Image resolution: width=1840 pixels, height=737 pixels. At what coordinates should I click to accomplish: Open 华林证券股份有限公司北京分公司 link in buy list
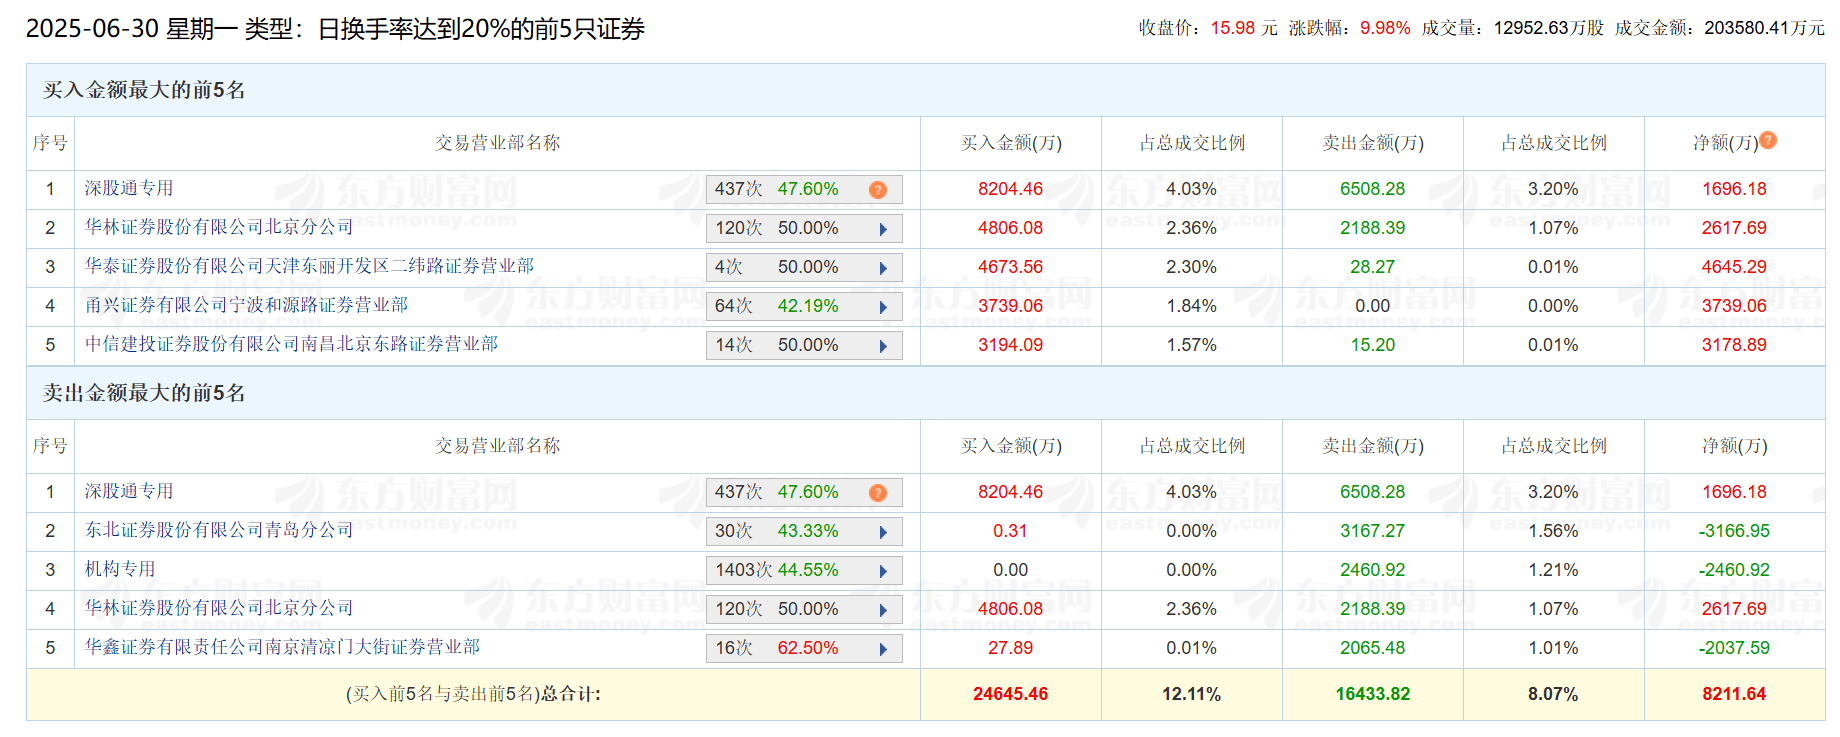point(219,227)
